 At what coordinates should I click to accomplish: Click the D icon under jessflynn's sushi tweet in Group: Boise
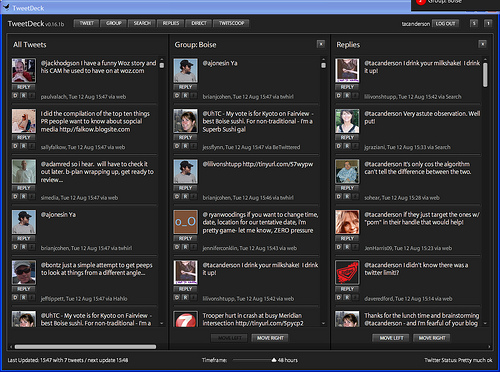click(x=177, y=146)
